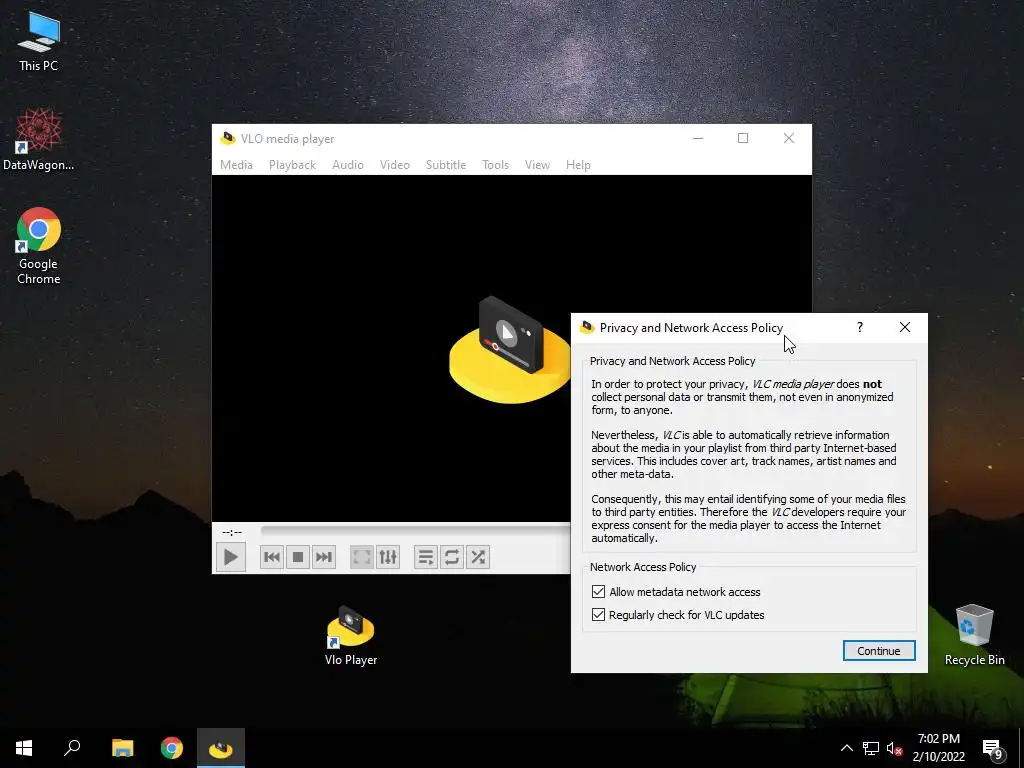Open the View menu
Viewport: 1024px width, 768px height.
coord(537,165)
